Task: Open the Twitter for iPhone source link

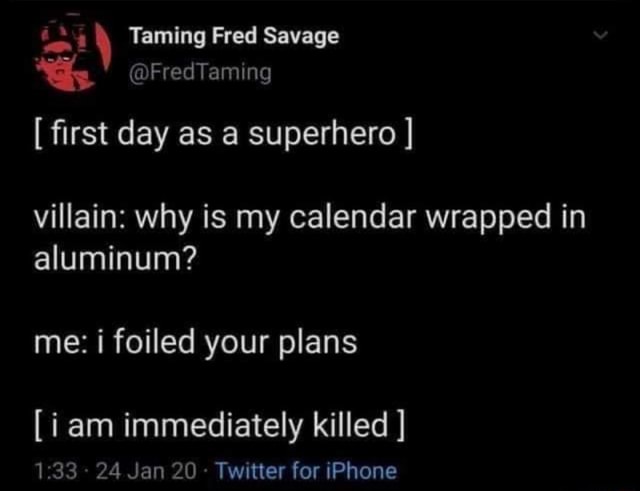Action: (x=306, y=470)
